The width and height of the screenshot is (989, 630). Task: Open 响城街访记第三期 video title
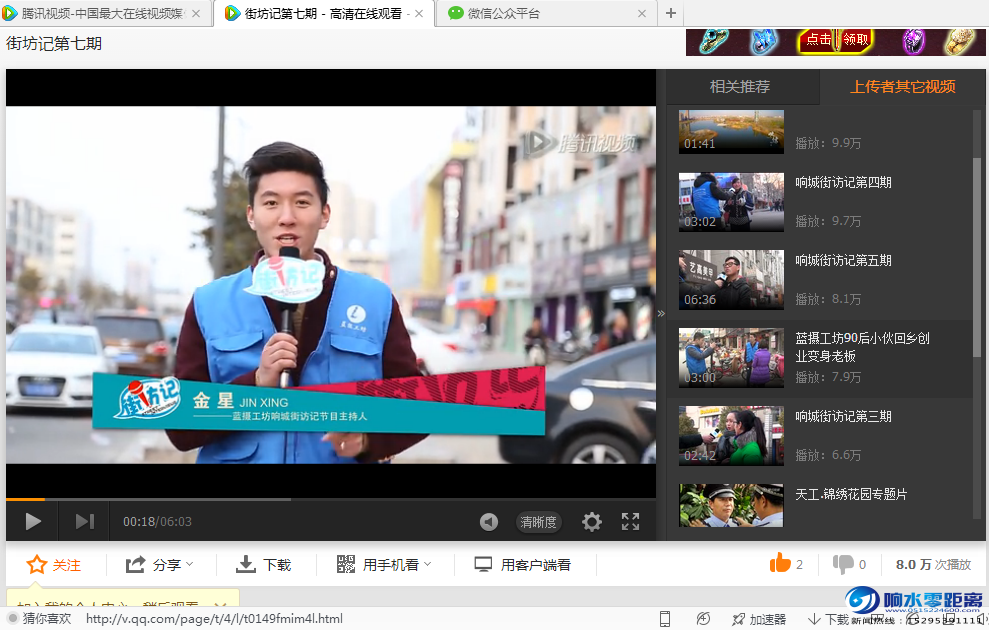point(843,416)
